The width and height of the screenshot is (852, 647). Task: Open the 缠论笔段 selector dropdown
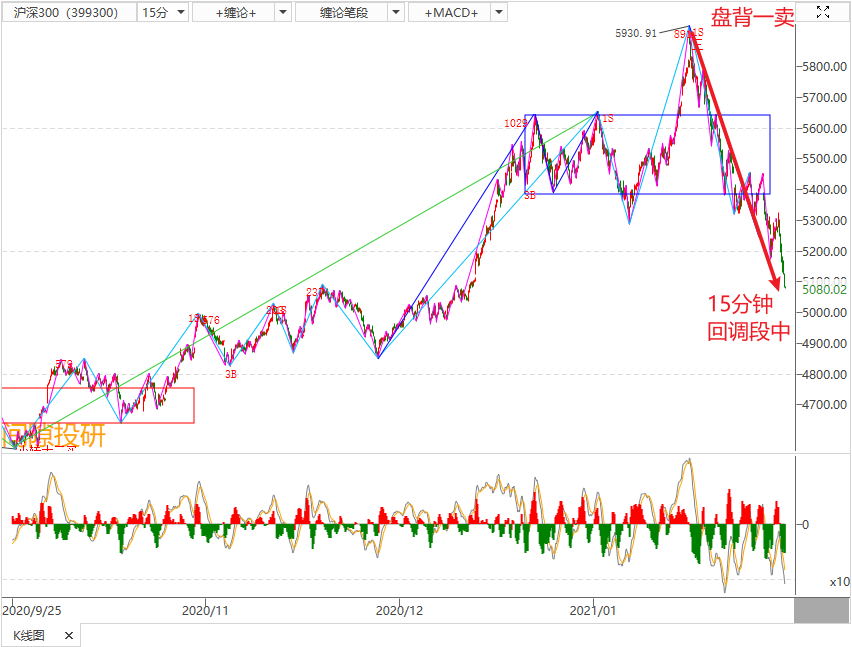[x=395, y=13]
